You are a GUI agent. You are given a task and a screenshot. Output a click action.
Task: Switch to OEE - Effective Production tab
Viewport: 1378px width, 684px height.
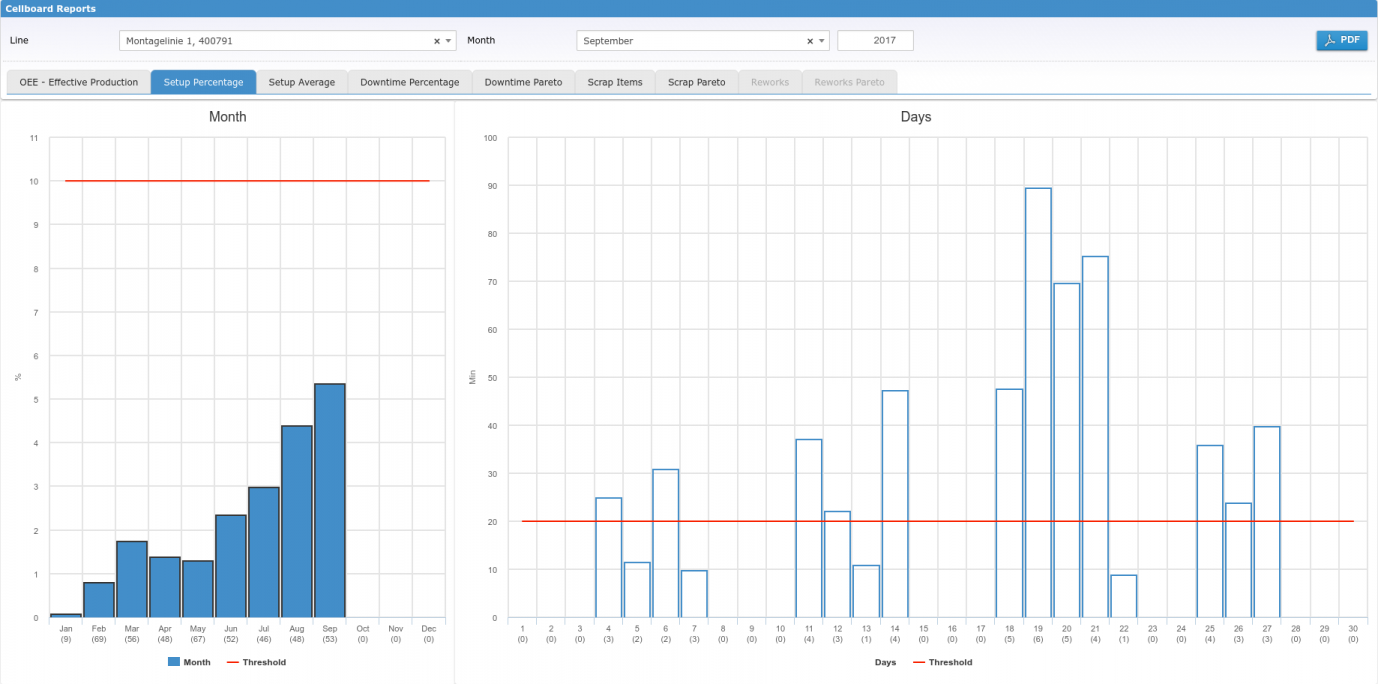79,82
